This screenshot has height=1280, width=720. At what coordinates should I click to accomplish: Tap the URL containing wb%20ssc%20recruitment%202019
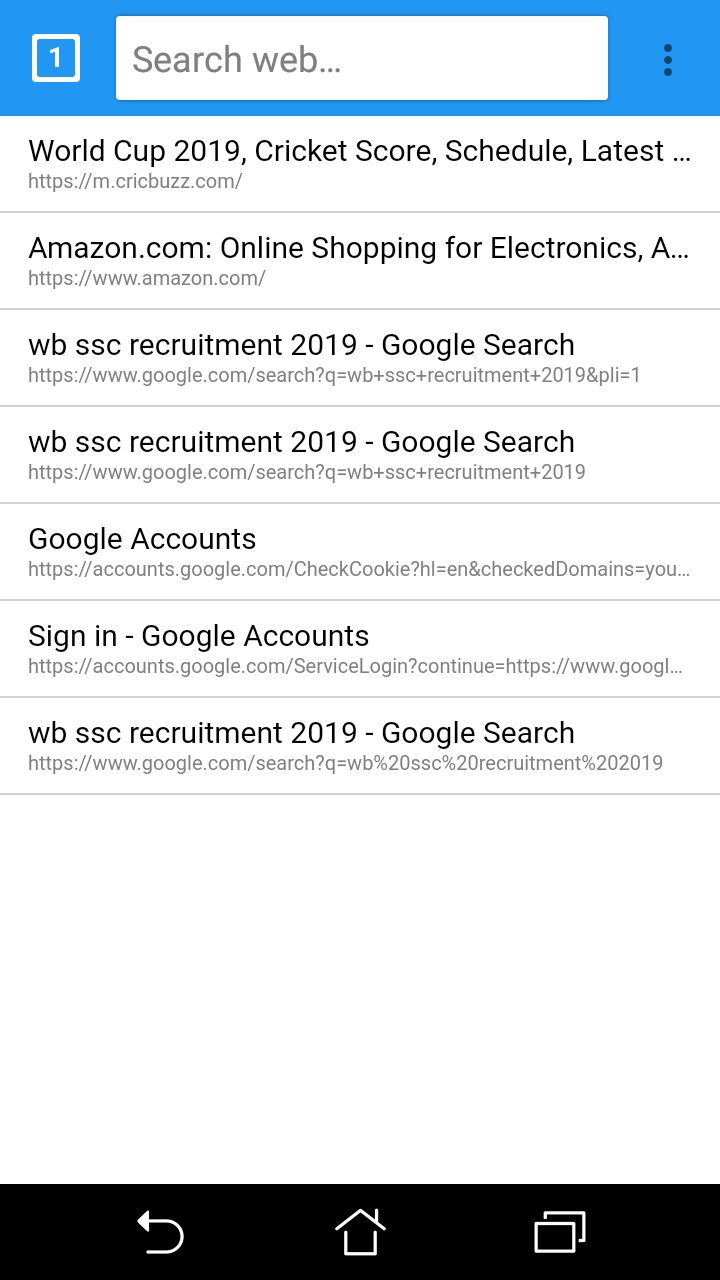point(345,763)
